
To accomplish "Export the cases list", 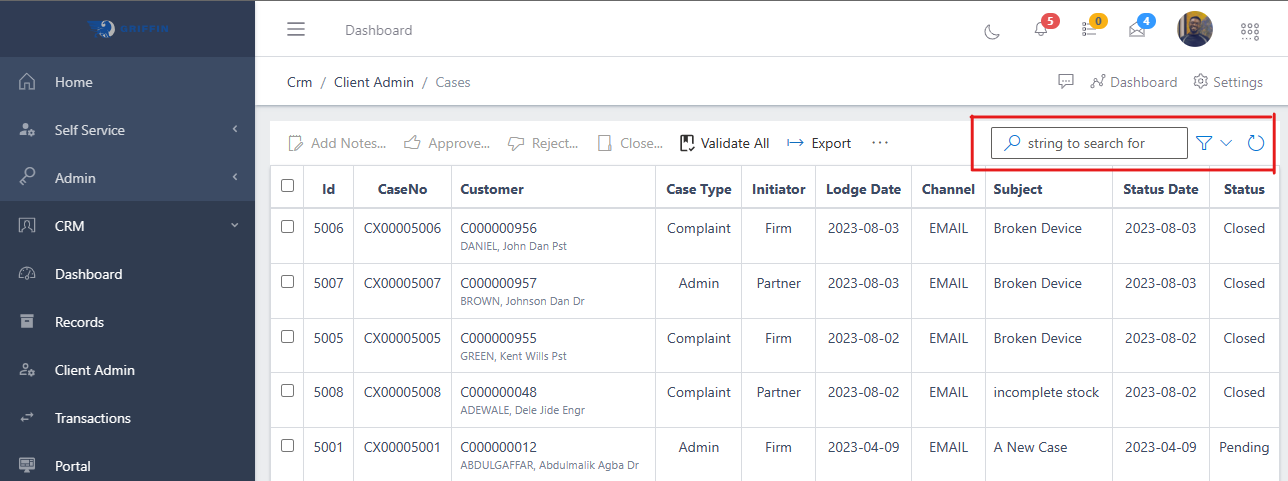I will tap(819, 143).
